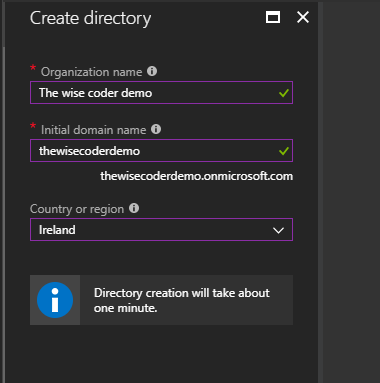Click the Initial domain name text field
This screenshot has width=380, height=383.
(x=161, y=151)
